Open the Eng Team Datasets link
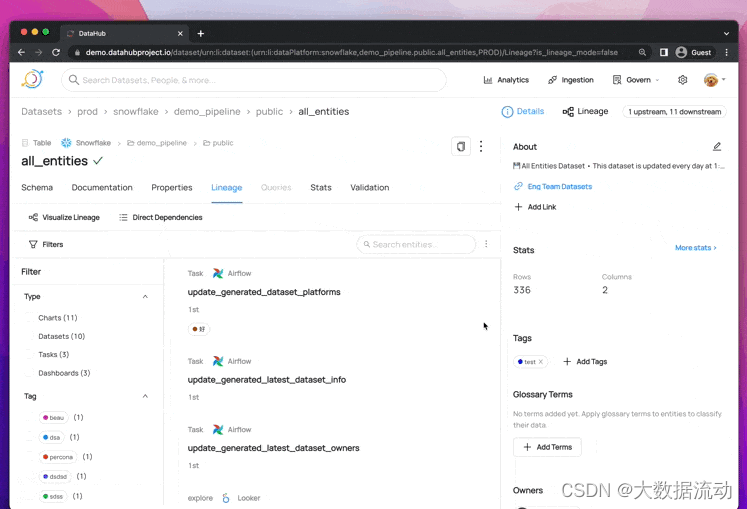Viewport: 747px width, 509px height. click(559, 187)
